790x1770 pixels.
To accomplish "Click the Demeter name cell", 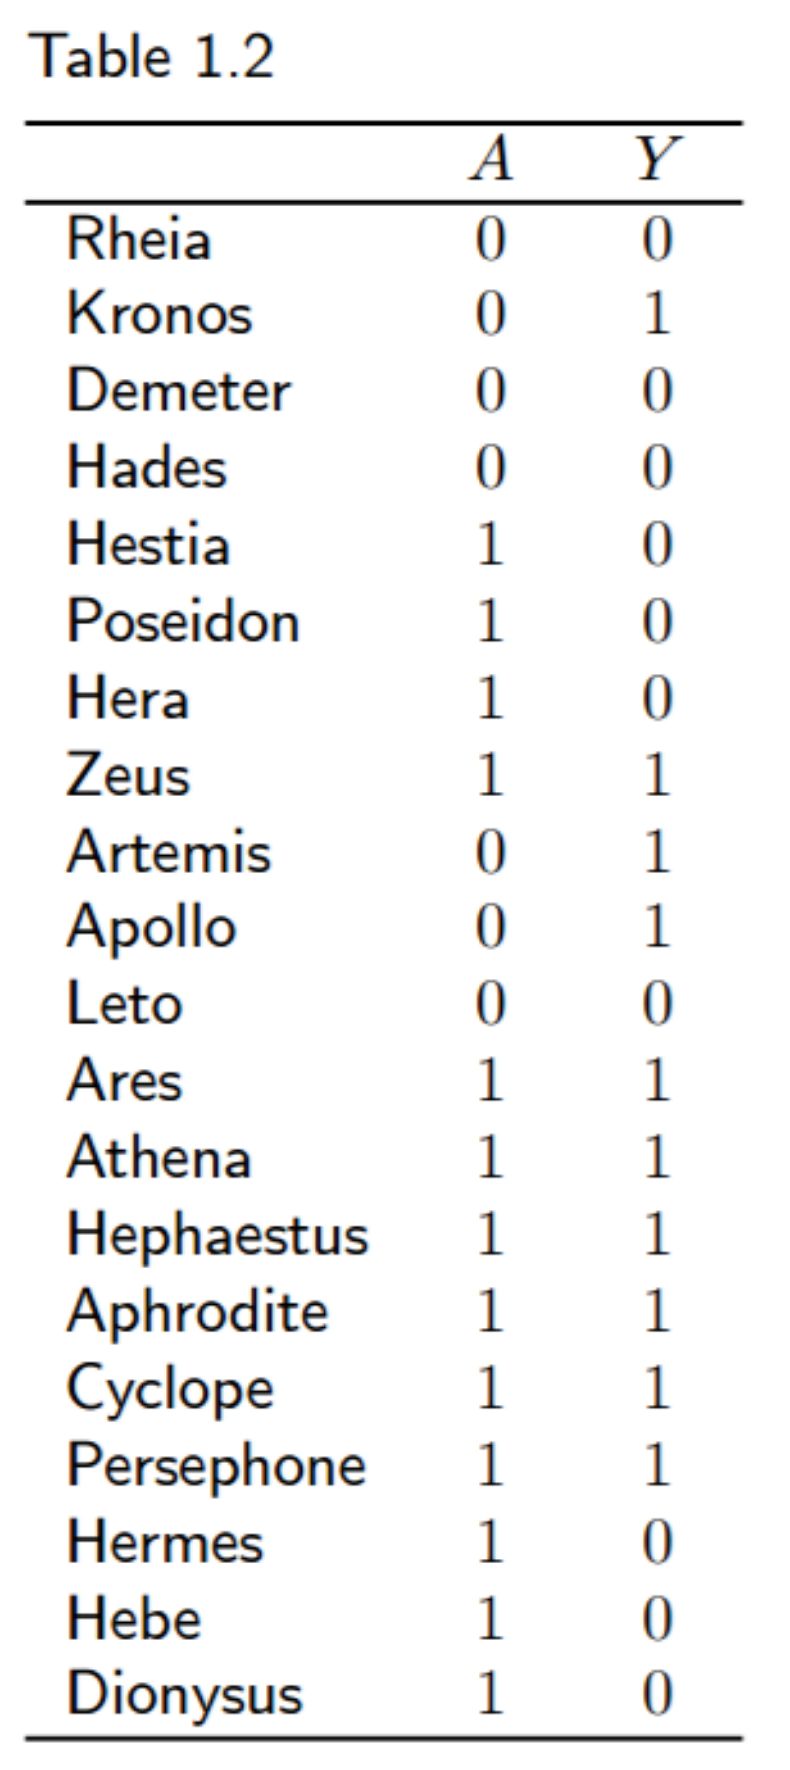I will 178,391.
